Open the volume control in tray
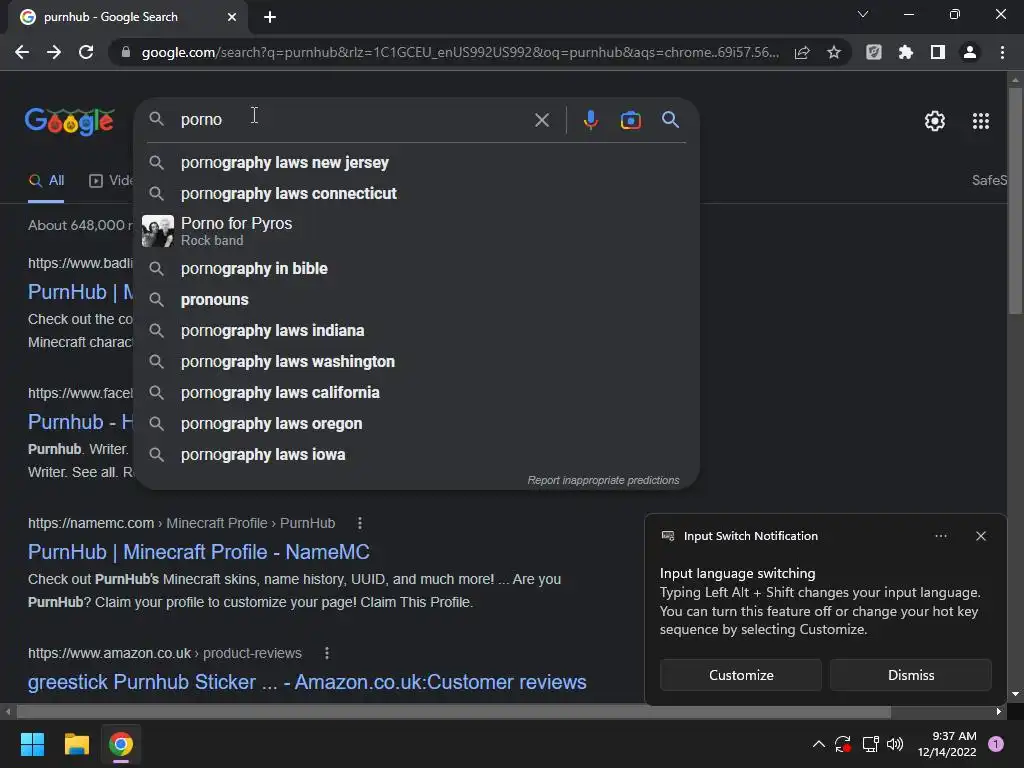The height and width of the screenshot is (768, 1024). pyautogui.click(x=895, y=744)
